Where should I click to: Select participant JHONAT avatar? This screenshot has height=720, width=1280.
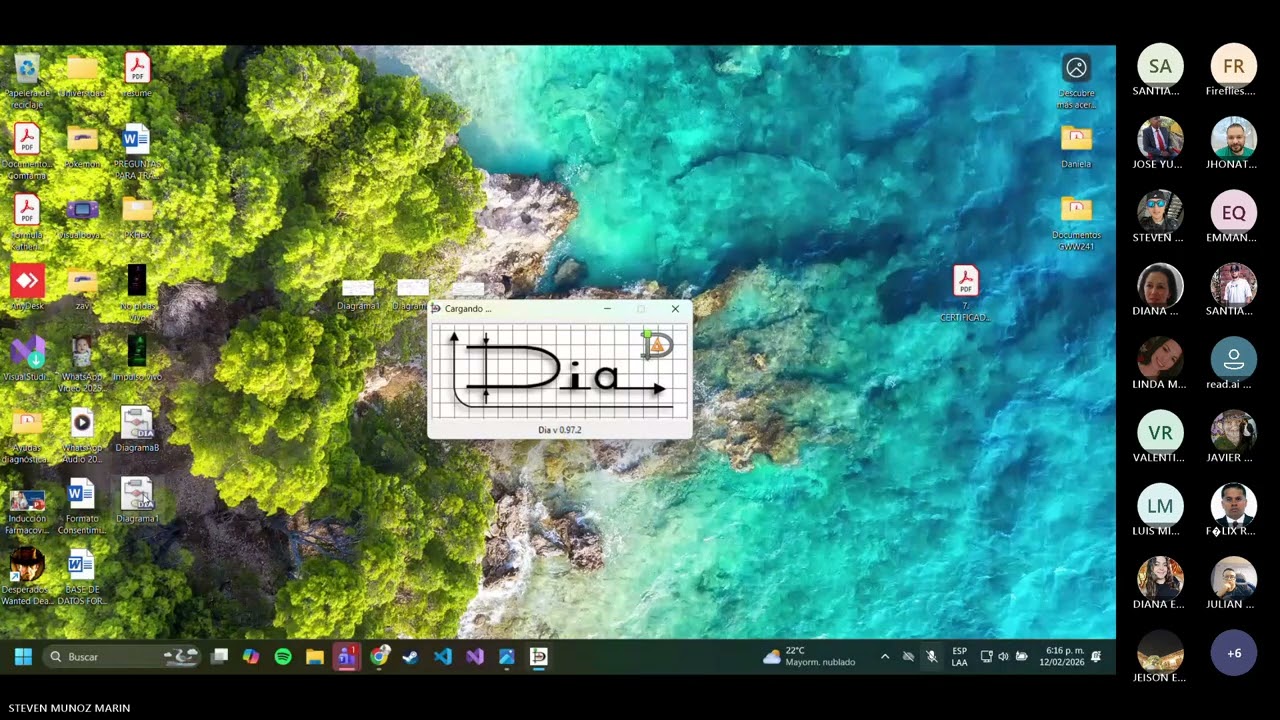point(1234,140)
